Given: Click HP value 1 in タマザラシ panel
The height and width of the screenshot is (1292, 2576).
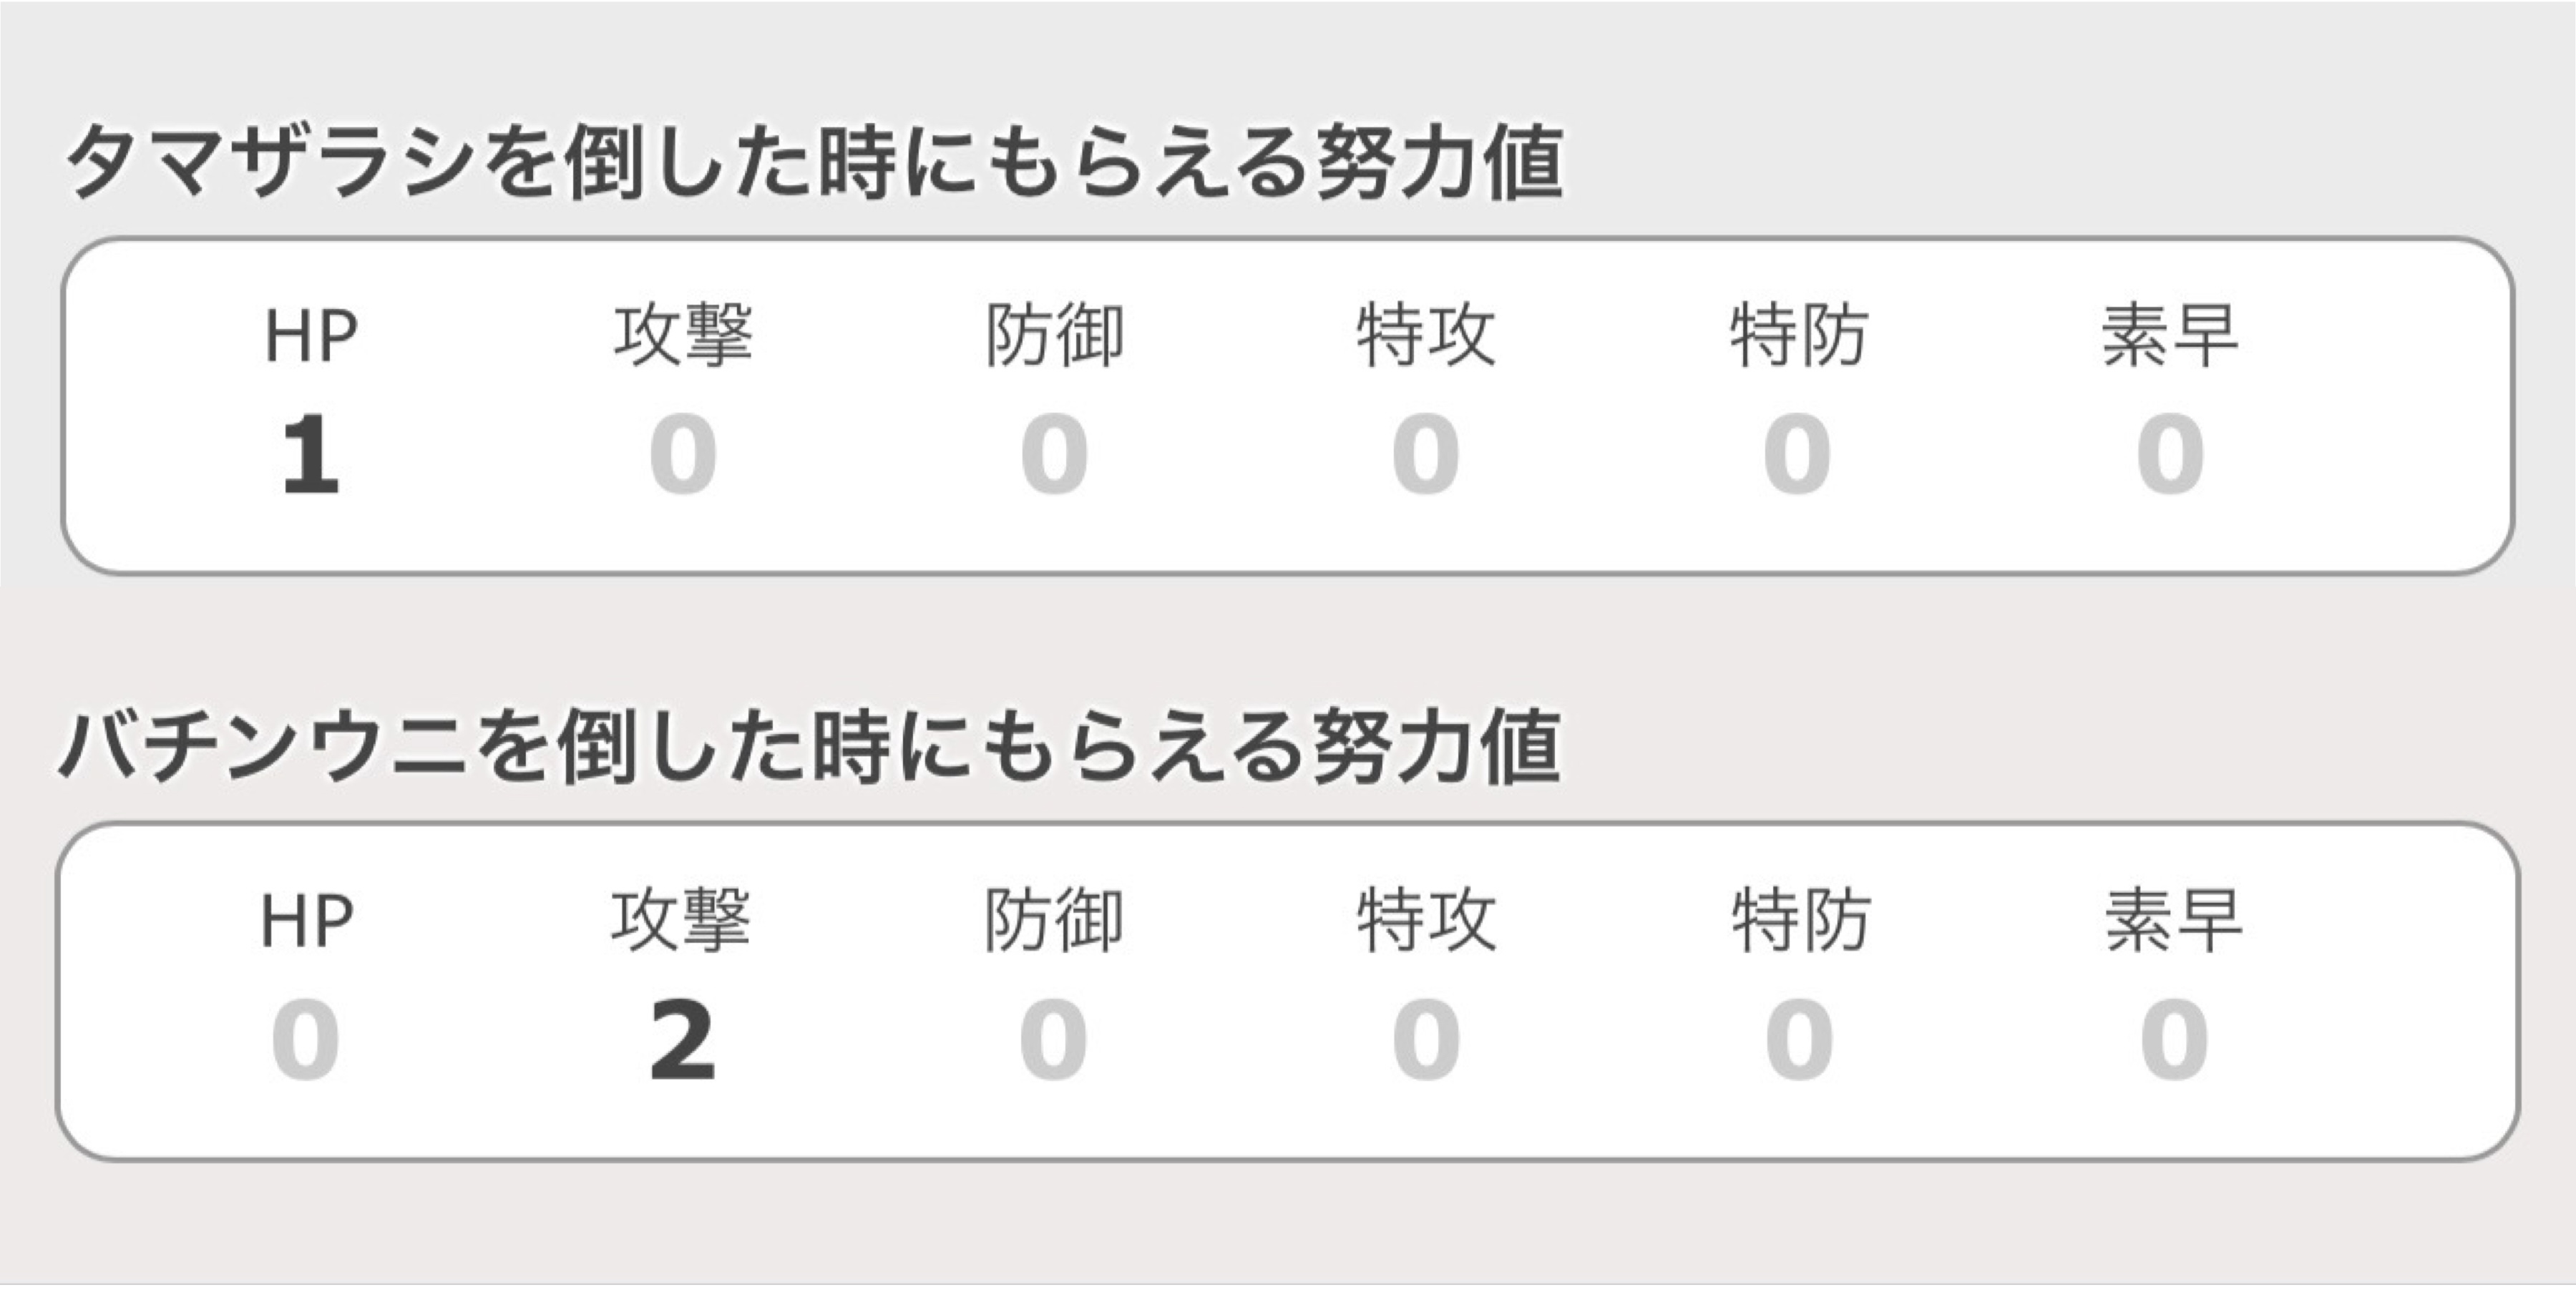Looking at the screenshot, I should point(310,455).
